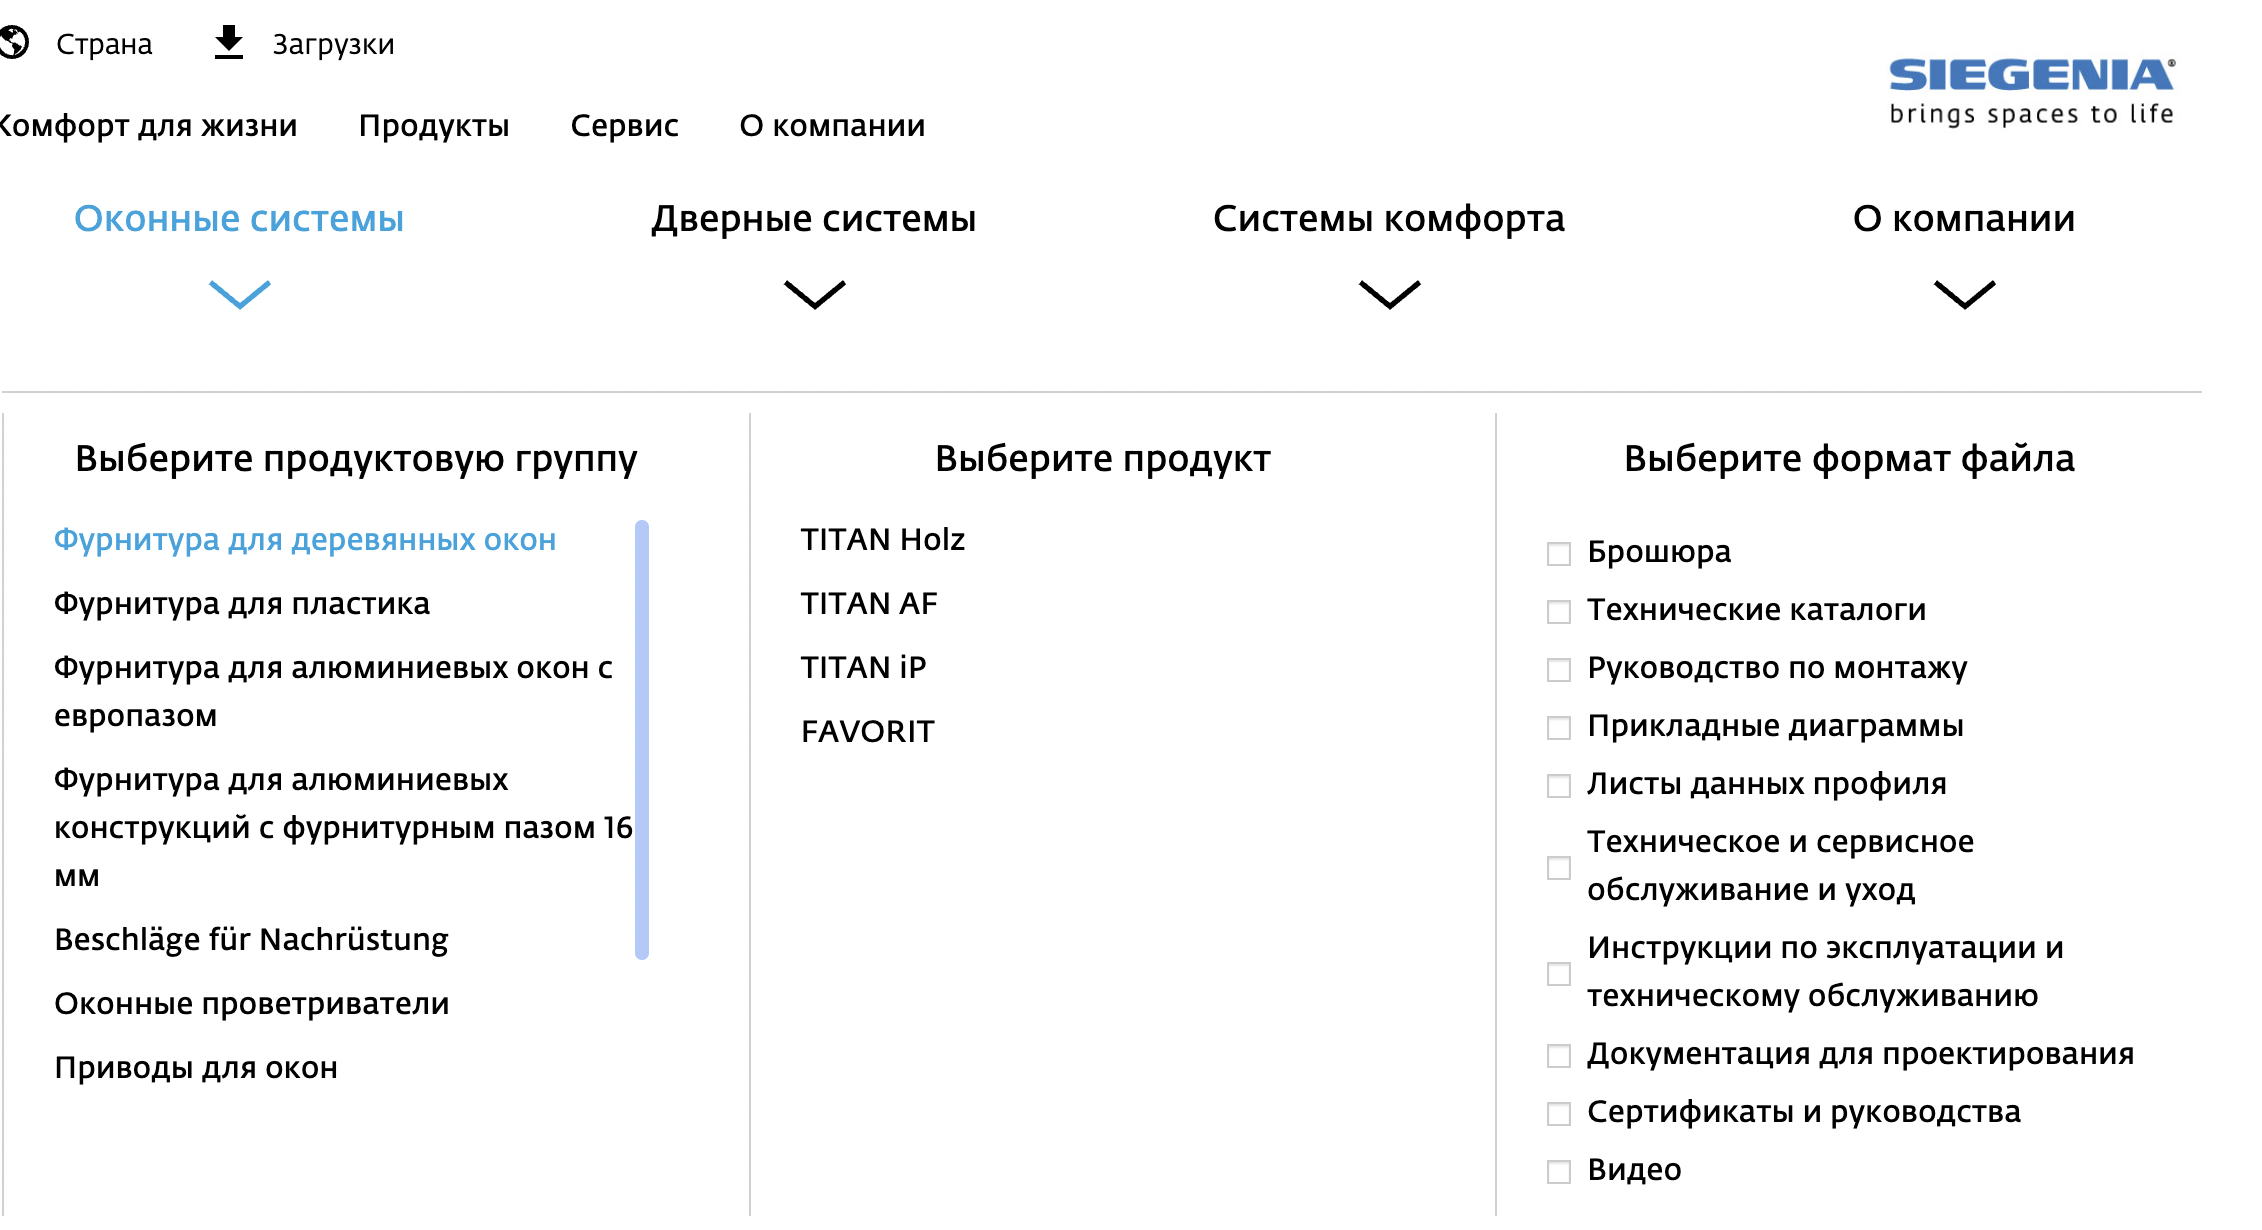This screenshot has height=1230, width=2262.
Task: Toggle the Видео checkbox
Action: tap(1559, 1171)
